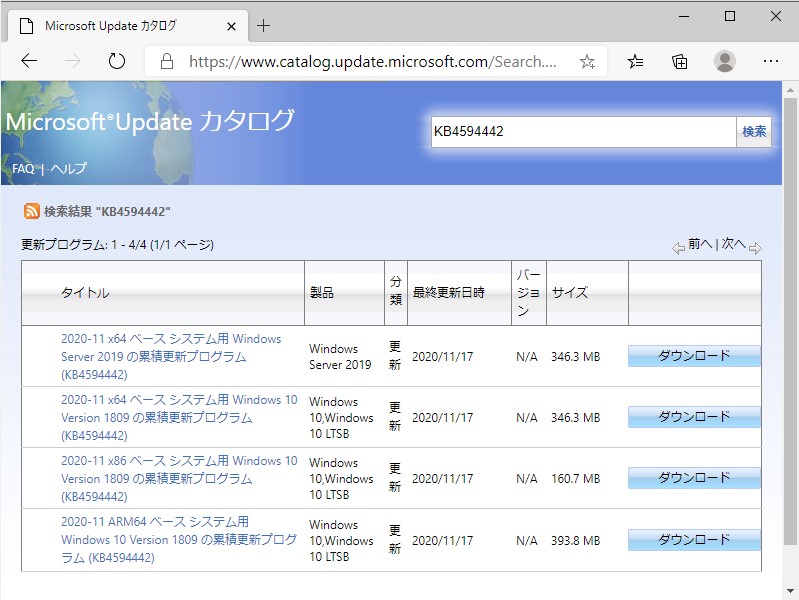Open x64 Windows 10 Version 1809 update link
799x600 pixels.
point(179,418)
